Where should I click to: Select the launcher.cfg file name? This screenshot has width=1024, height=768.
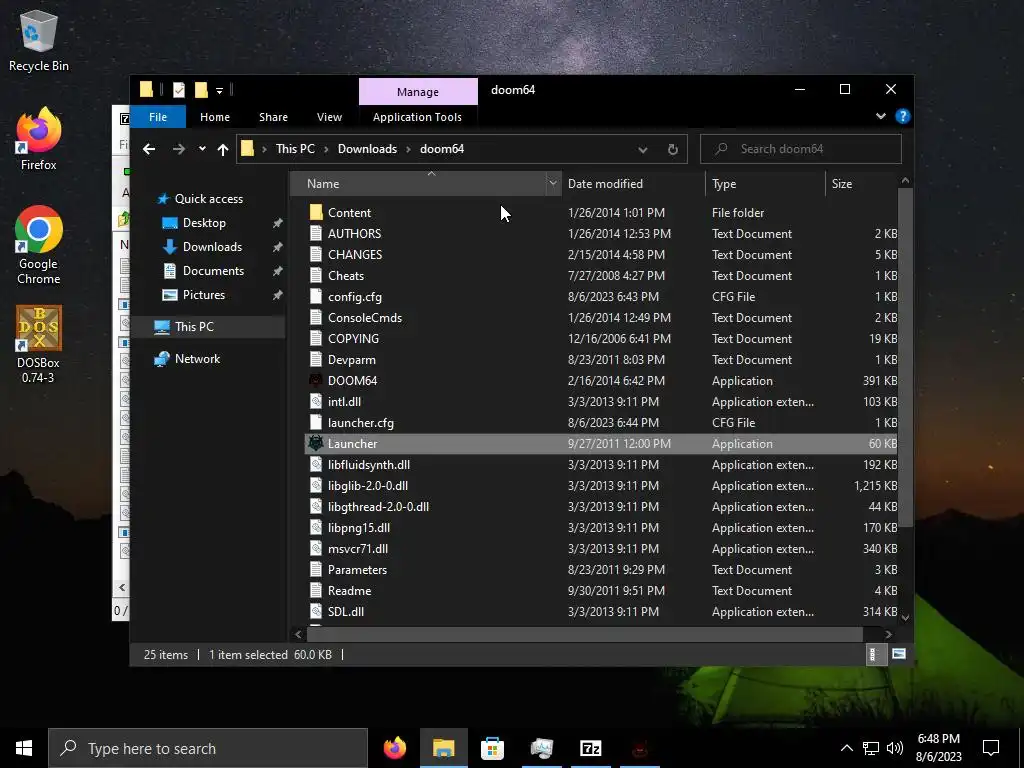tap(360, 423)
